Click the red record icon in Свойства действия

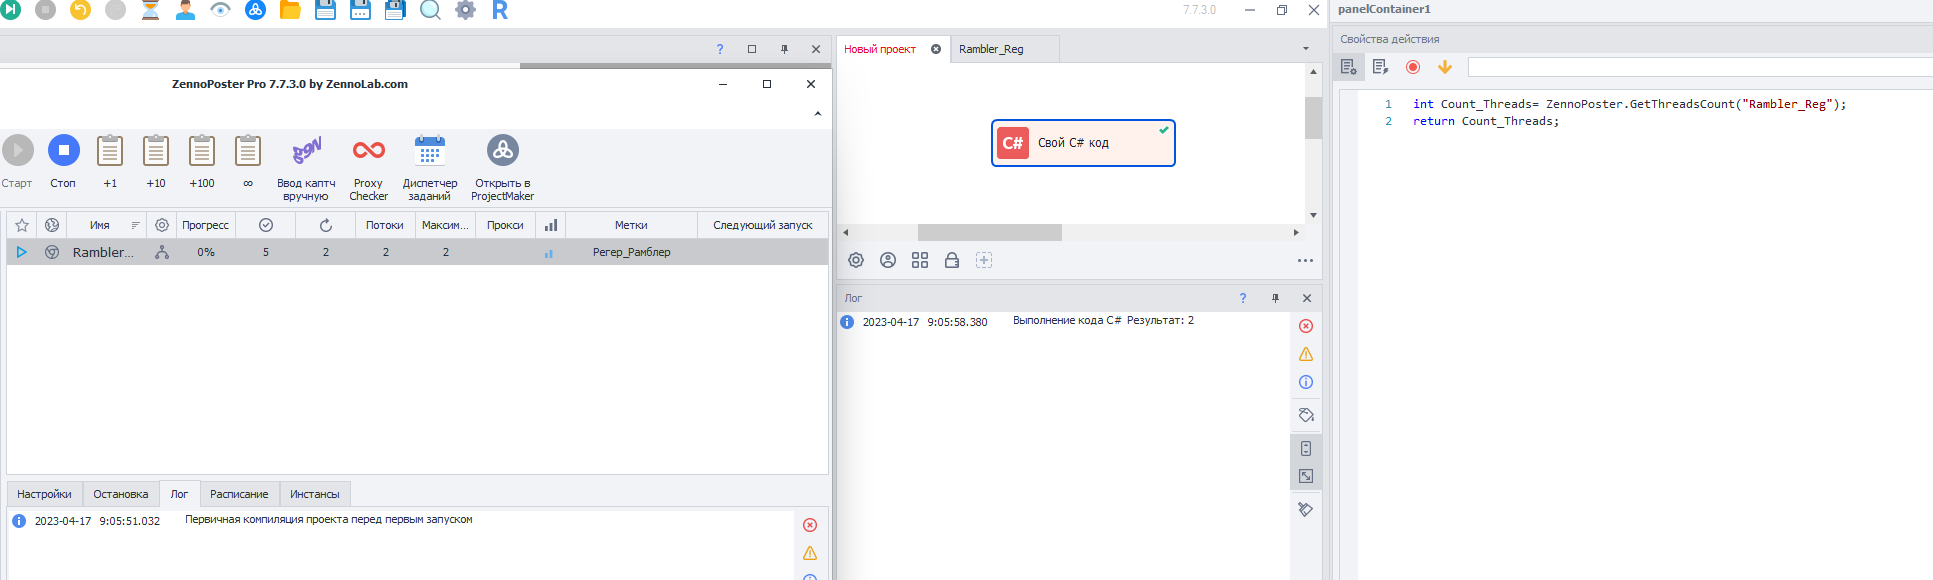(x=1413, y=67)
